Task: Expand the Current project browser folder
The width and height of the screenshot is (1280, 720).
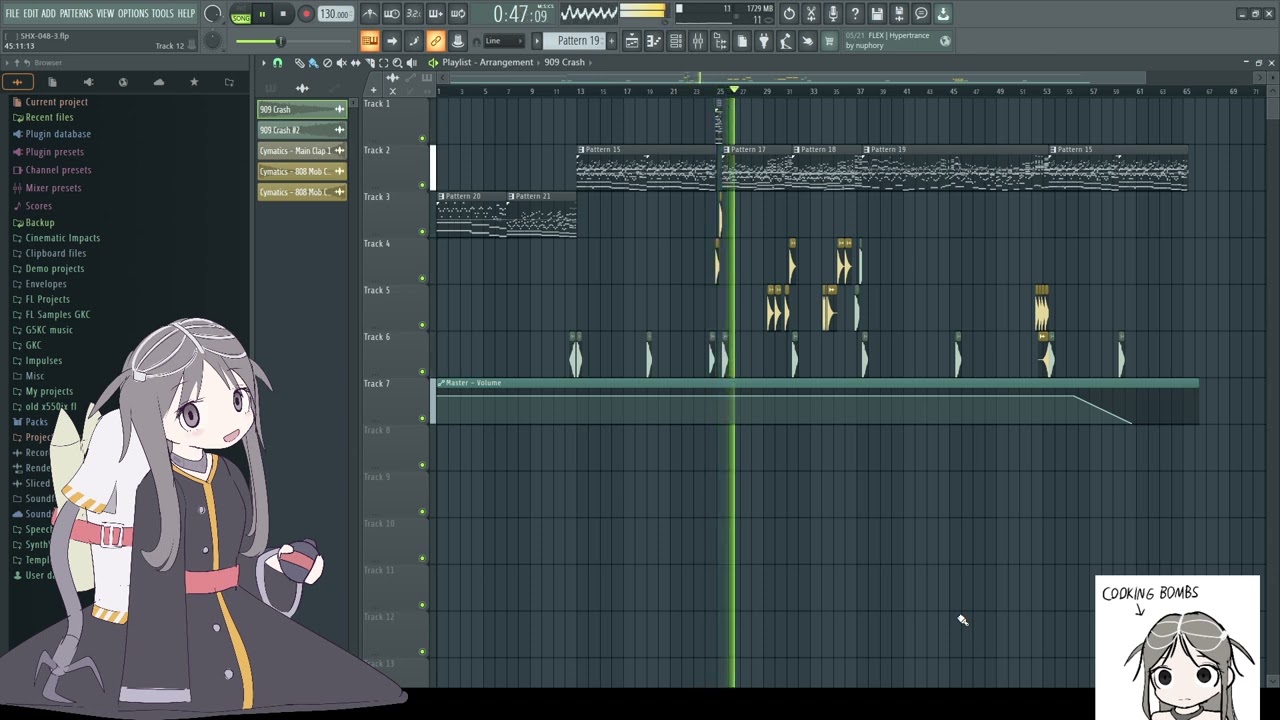Action: click(56, 102)
